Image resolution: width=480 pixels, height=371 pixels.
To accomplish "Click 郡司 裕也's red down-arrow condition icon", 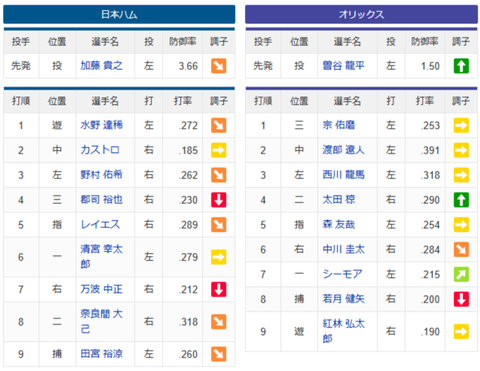I will [219, 200].
